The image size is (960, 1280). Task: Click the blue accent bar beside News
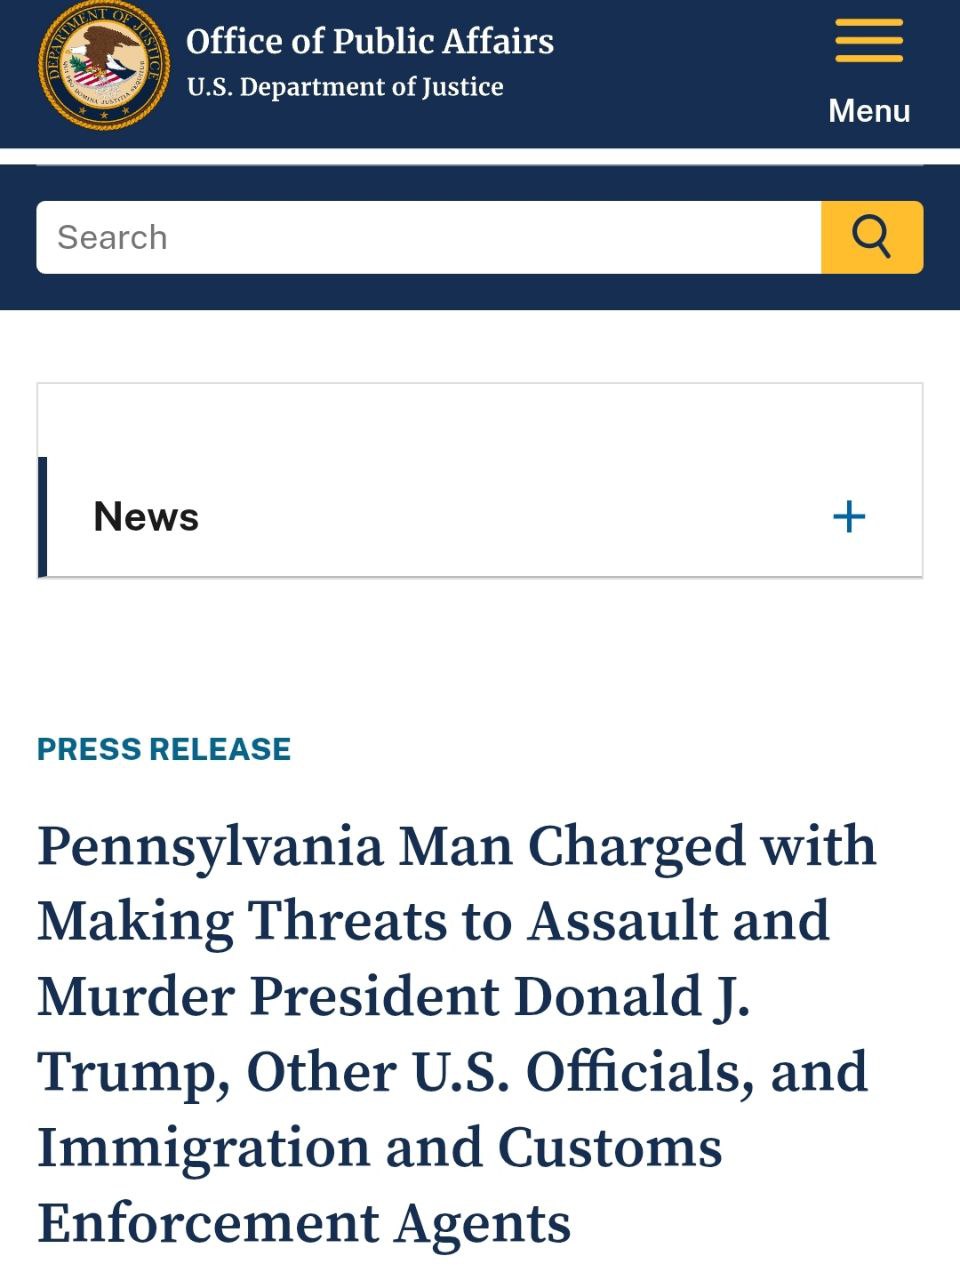pyautogui.click(x=42, y=517)
